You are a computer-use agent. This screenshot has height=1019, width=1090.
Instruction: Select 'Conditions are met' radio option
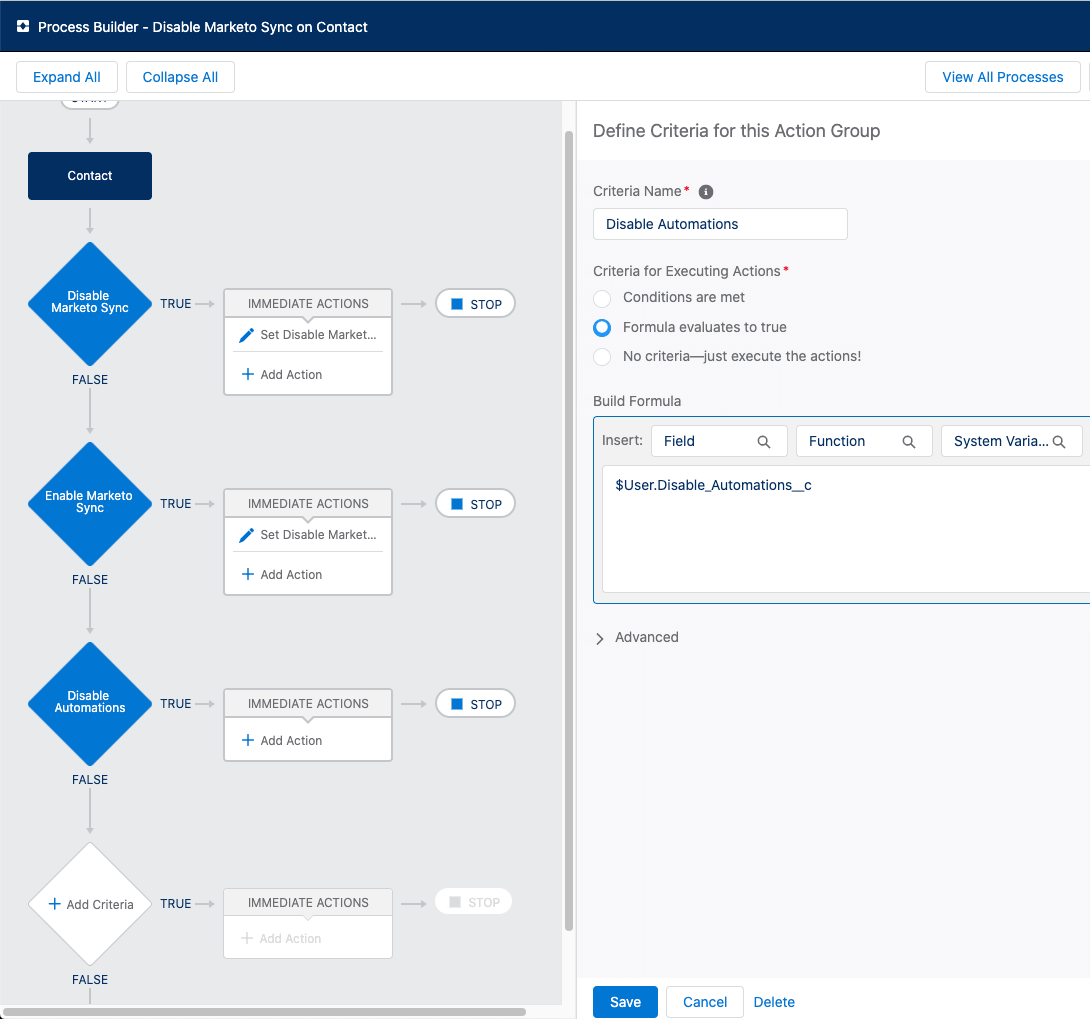coord(602,298)
